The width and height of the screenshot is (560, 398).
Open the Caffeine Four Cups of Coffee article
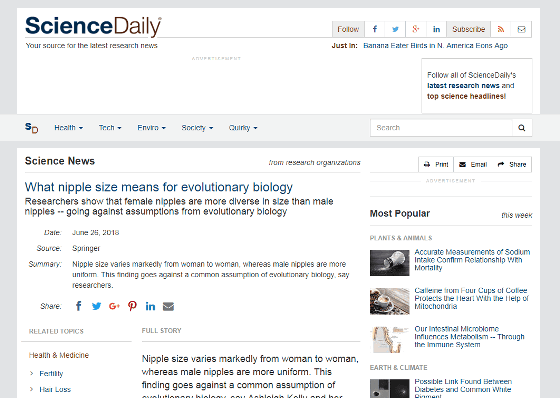(471, 298)
